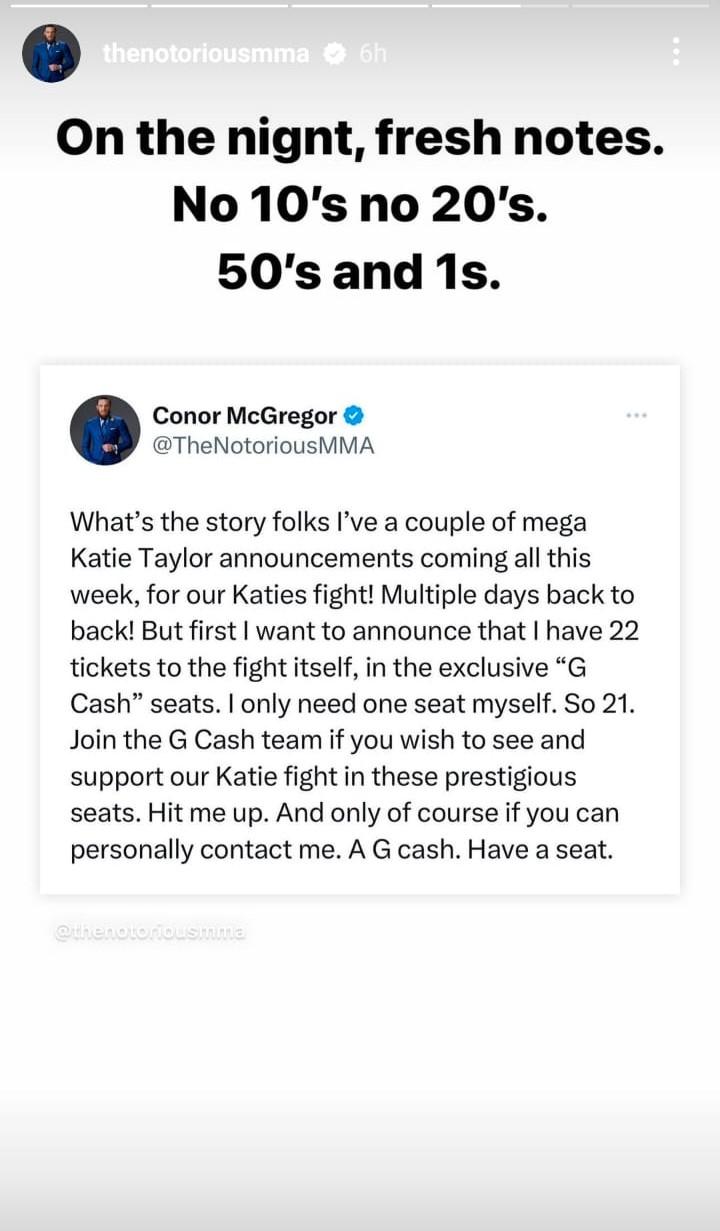This screenshot has width=720, height=1231.
Task: Click the "50's and 1s." text line
Action: click(x=360, y=271)
